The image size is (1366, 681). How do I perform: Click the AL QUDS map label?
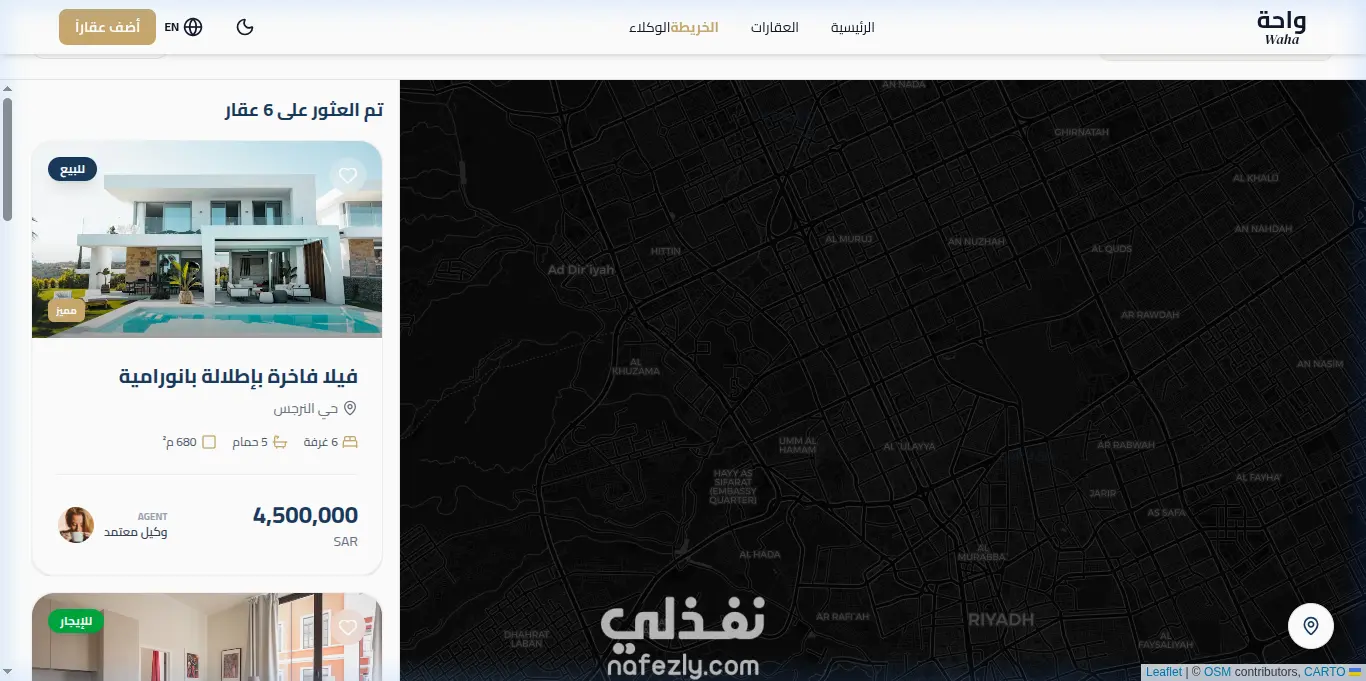pos(1111,249)
